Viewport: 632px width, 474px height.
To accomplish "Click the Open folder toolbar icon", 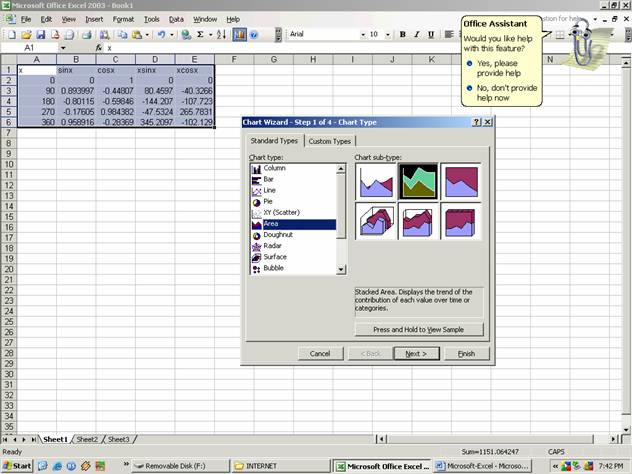I will [26, 35].
